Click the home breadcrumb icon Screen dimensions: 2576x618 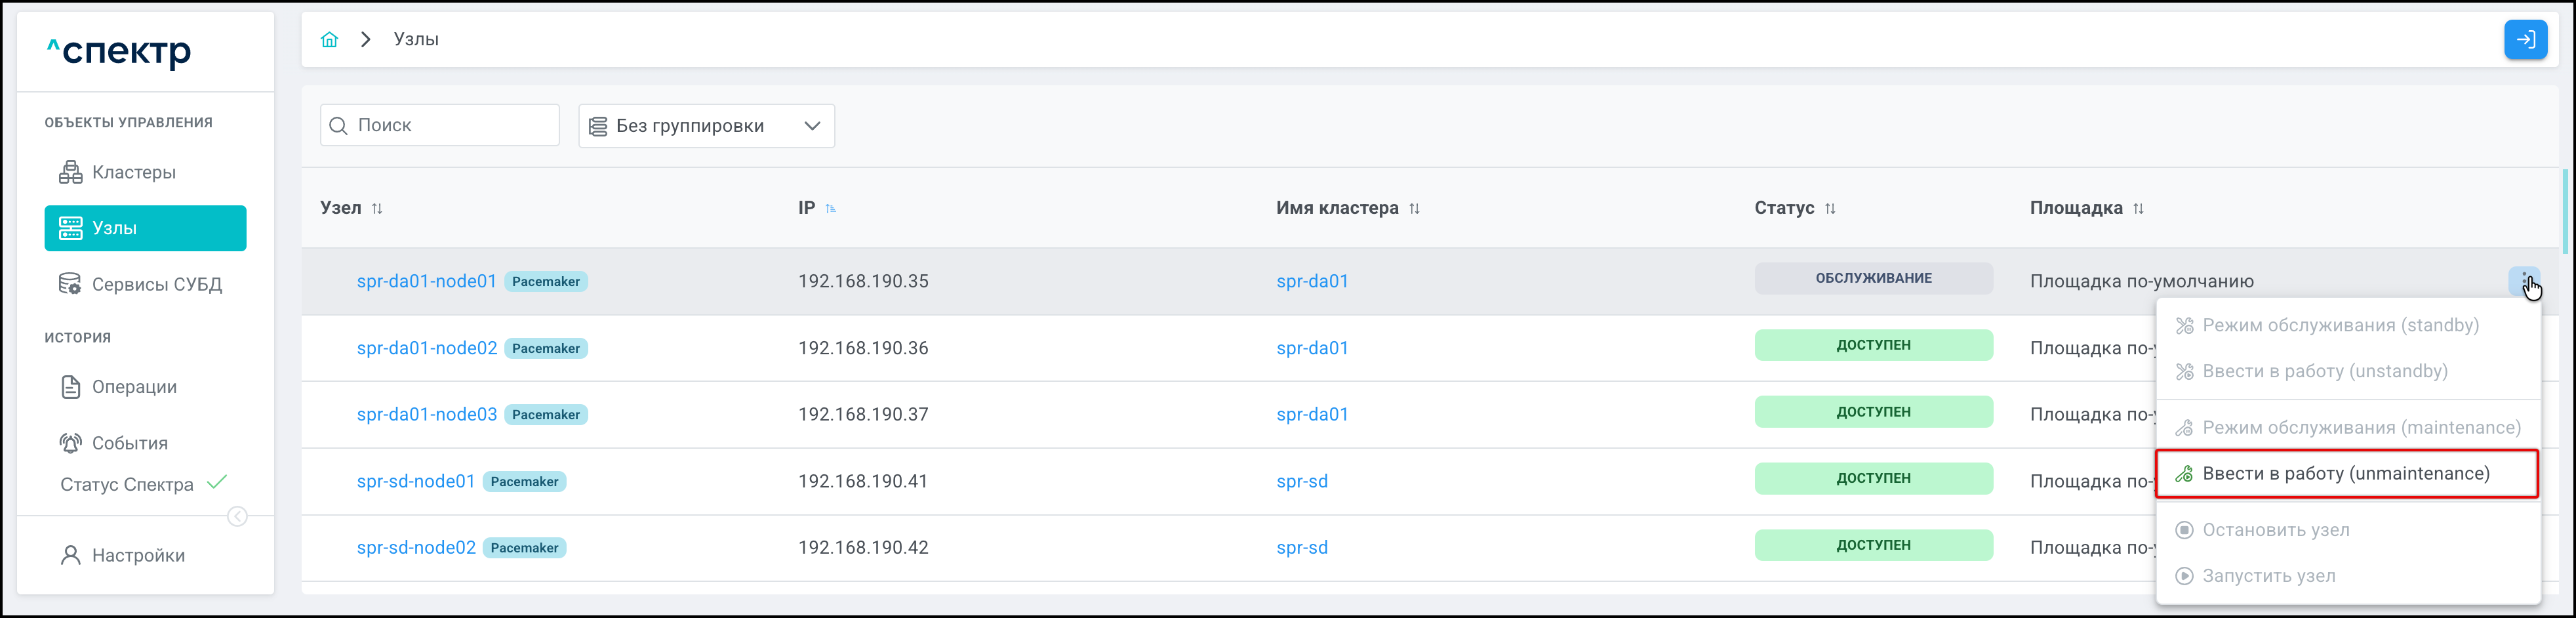[x=329, y=40]
